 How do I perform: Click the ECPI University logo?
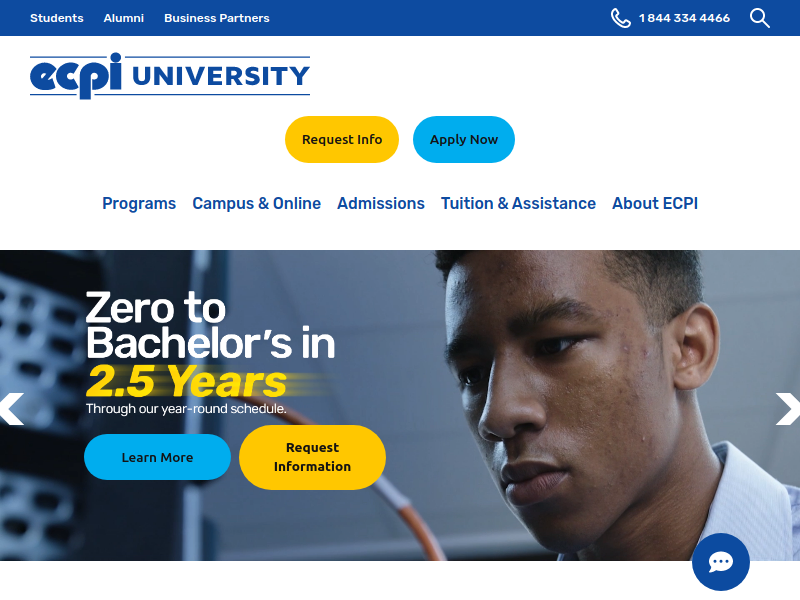170,76
